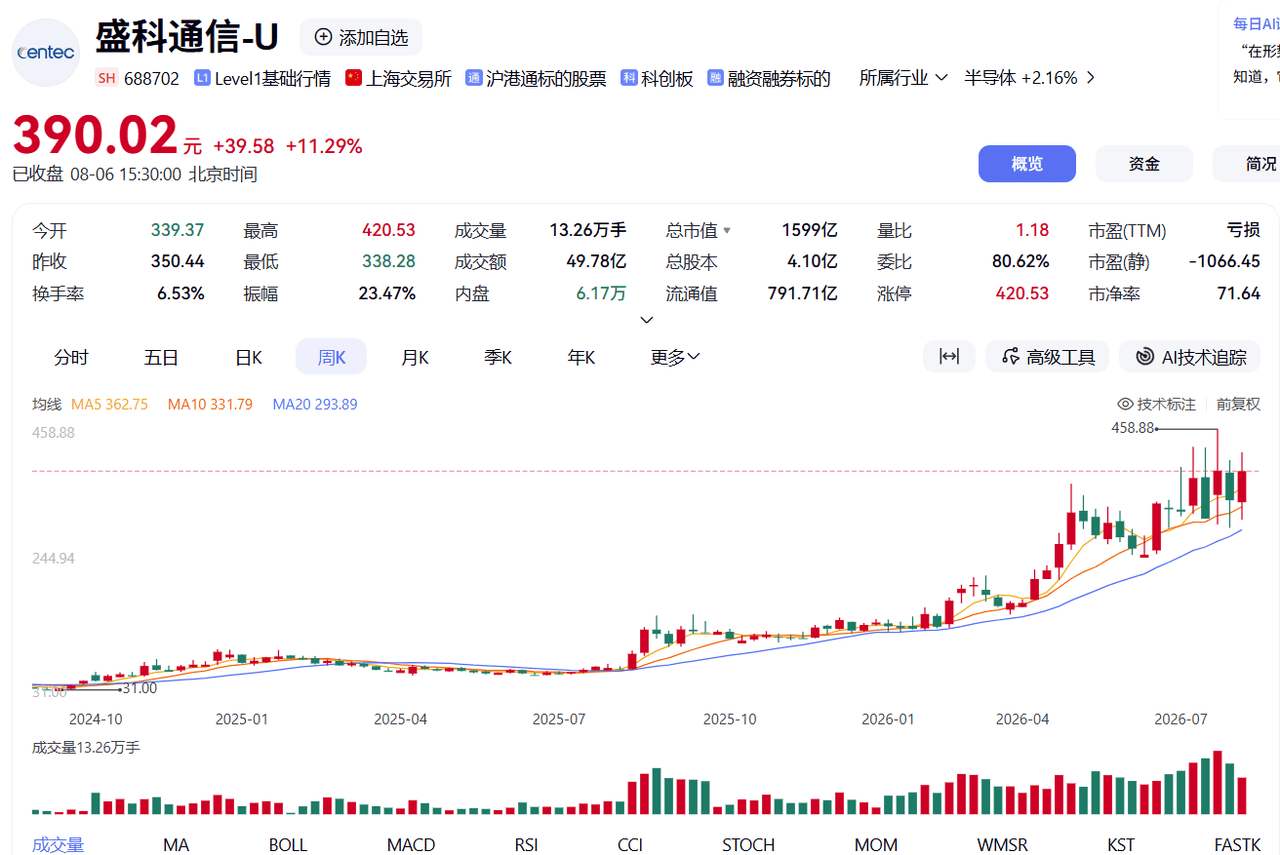Select the CCI indicator tab
Screen dimensions: 1280x855
click(x=630, y=845)
